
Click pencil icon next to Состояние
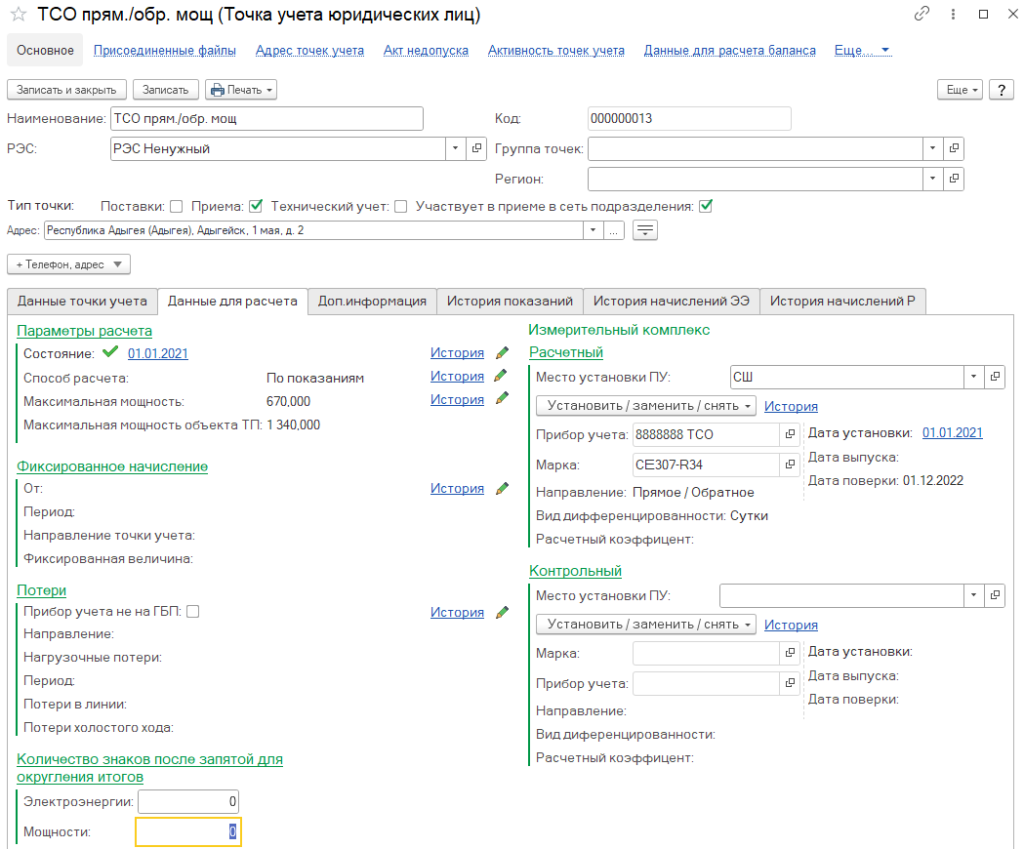coord(502,353)
